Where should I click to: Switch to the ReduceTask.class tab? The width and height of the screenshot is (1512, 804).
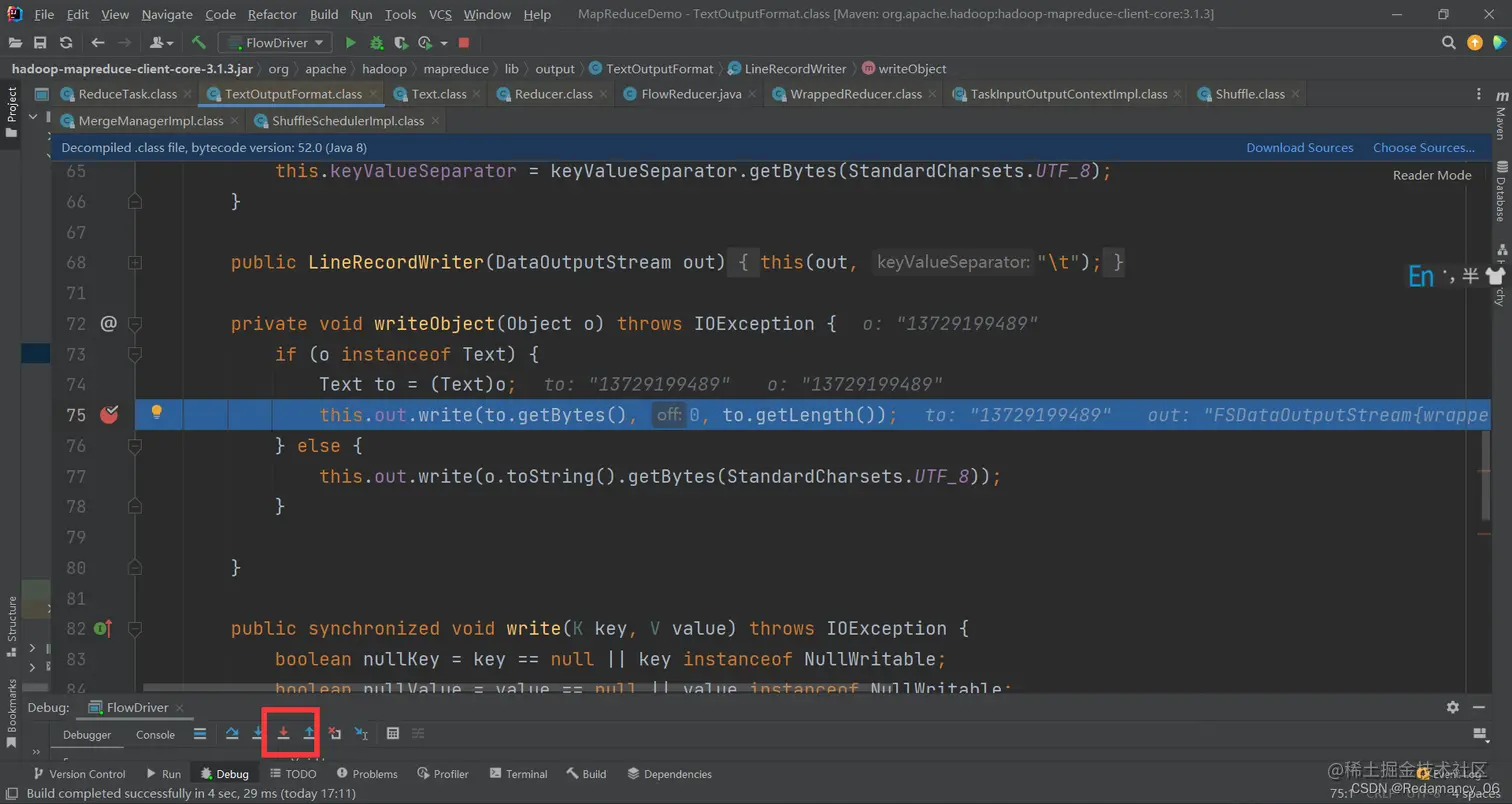pos(127,94)
